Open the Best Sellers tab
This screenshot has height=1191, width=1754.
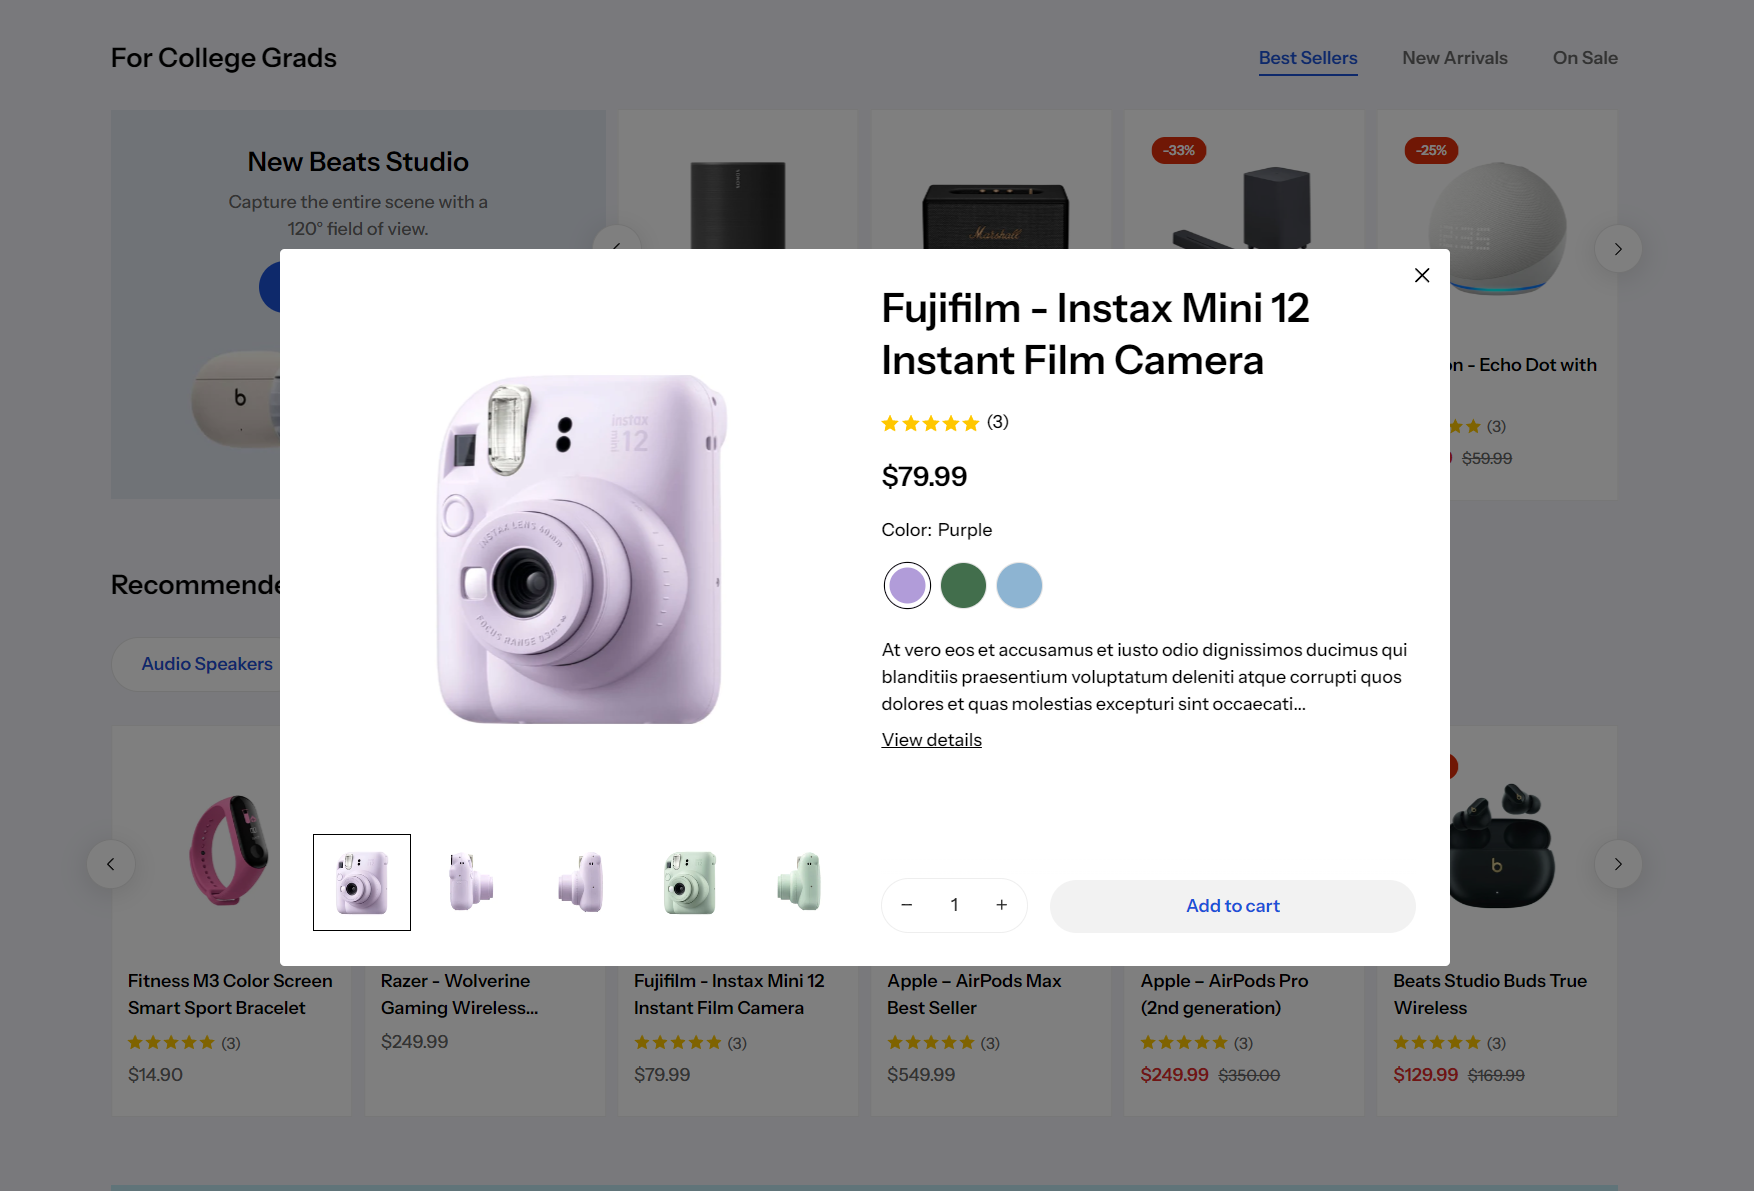(1308, 58)
